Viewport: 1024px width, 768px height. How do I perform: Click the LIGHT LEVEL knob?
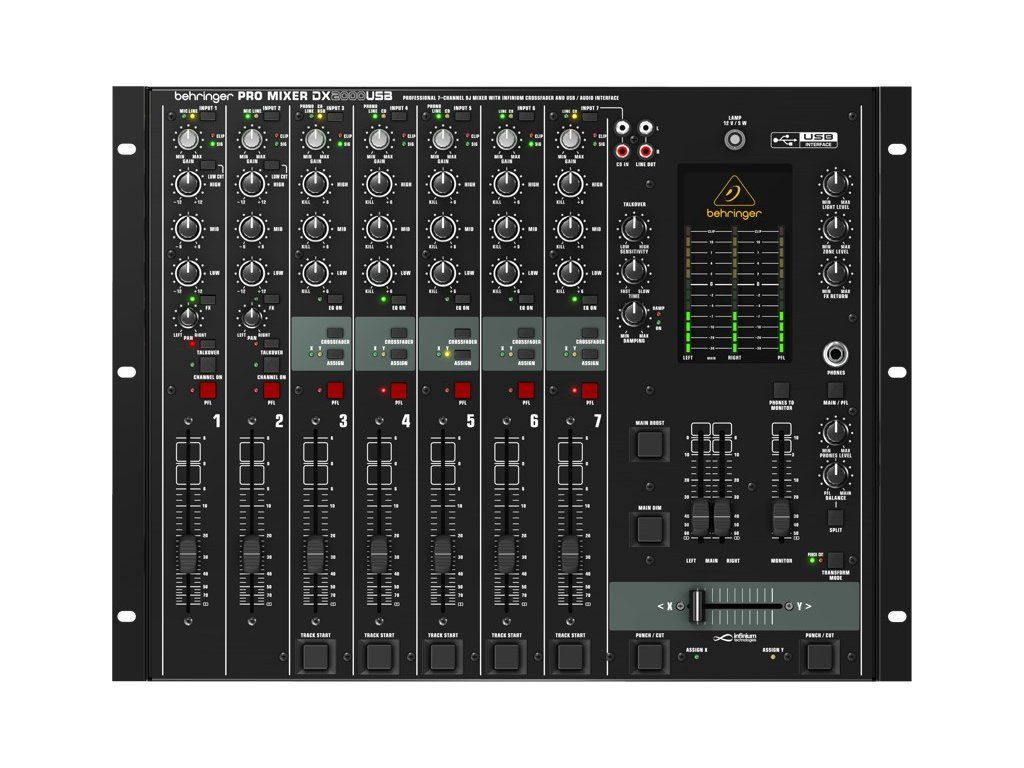pyautogui.click(x=835, y=184)
